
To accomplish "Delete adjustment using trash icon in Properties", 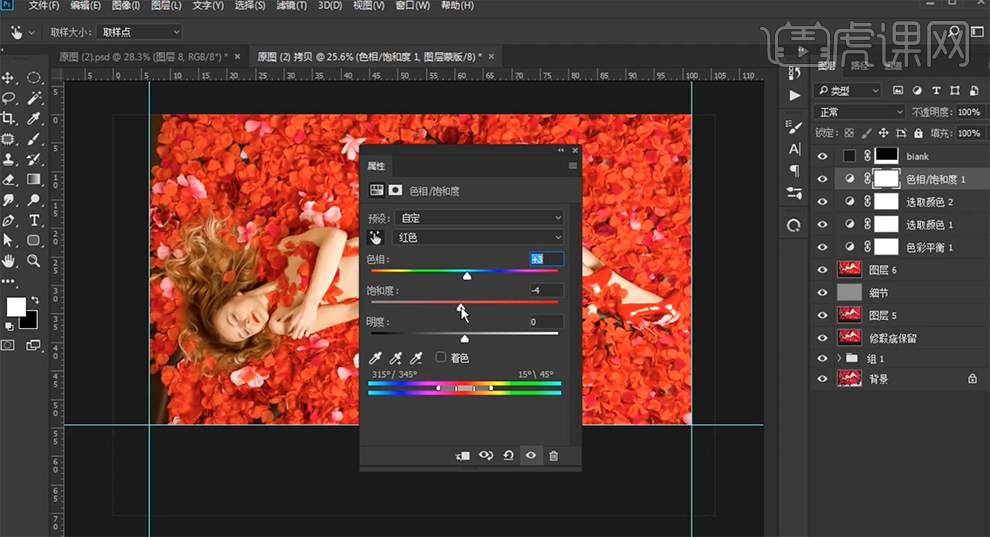I will click(553, 456).
